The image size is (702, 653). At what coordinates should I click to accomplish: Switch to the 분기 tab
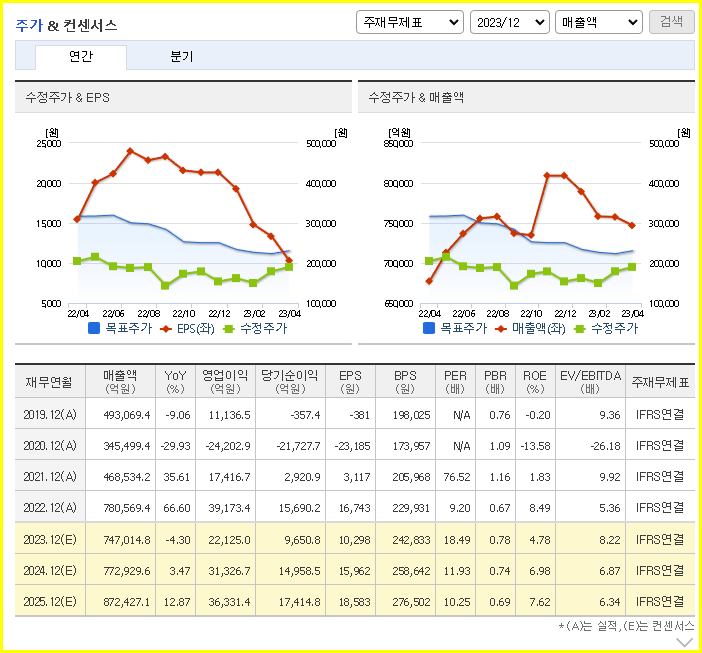(x=181, y=57)
